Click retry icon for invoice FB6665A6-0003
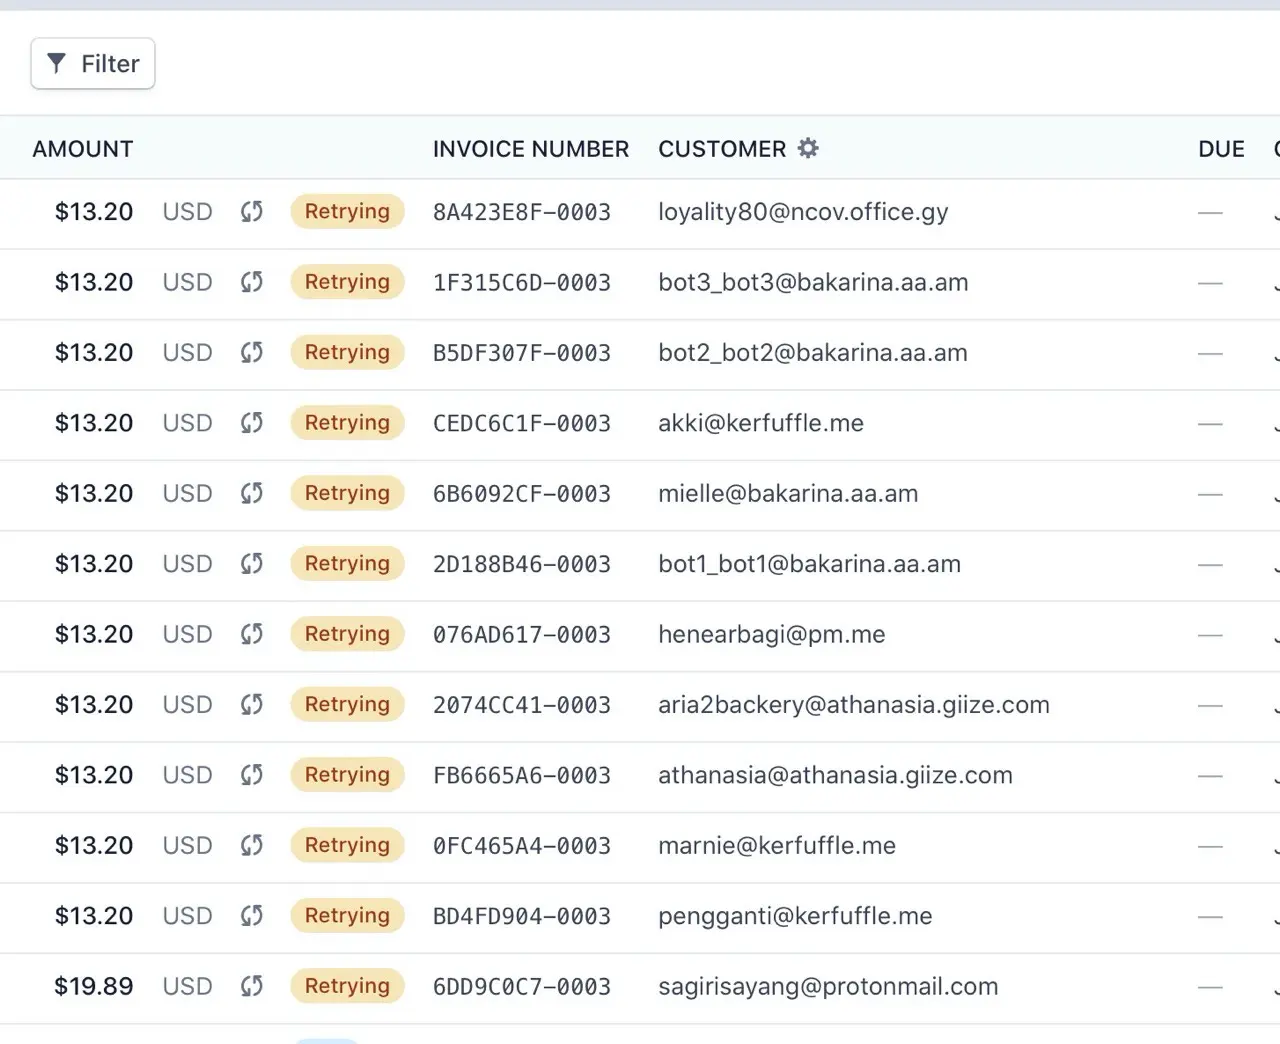The width and height of the screenshot is (1280, 1044). click(252, 775)
